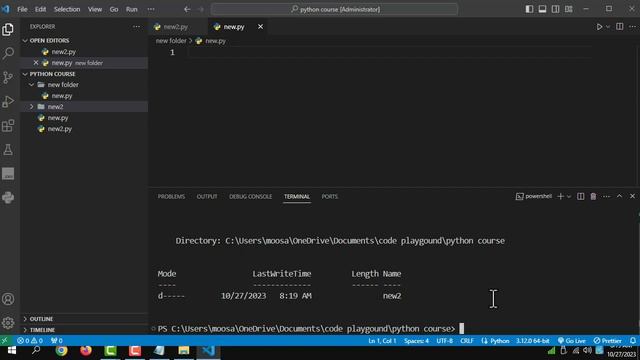
Task: Close the new.py editor tab
Action: [260, 27]
